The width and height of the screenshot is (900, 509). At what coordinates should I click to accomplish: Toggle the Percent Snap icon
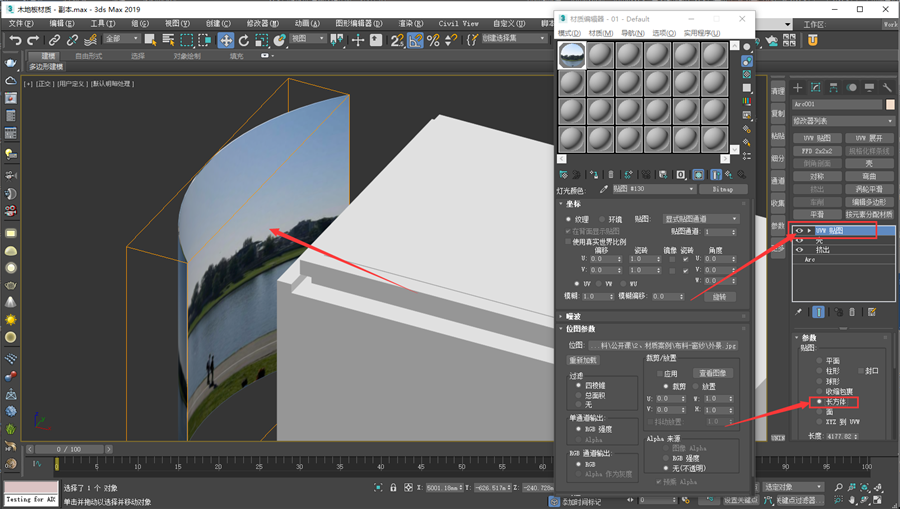(x=433, y=40)
